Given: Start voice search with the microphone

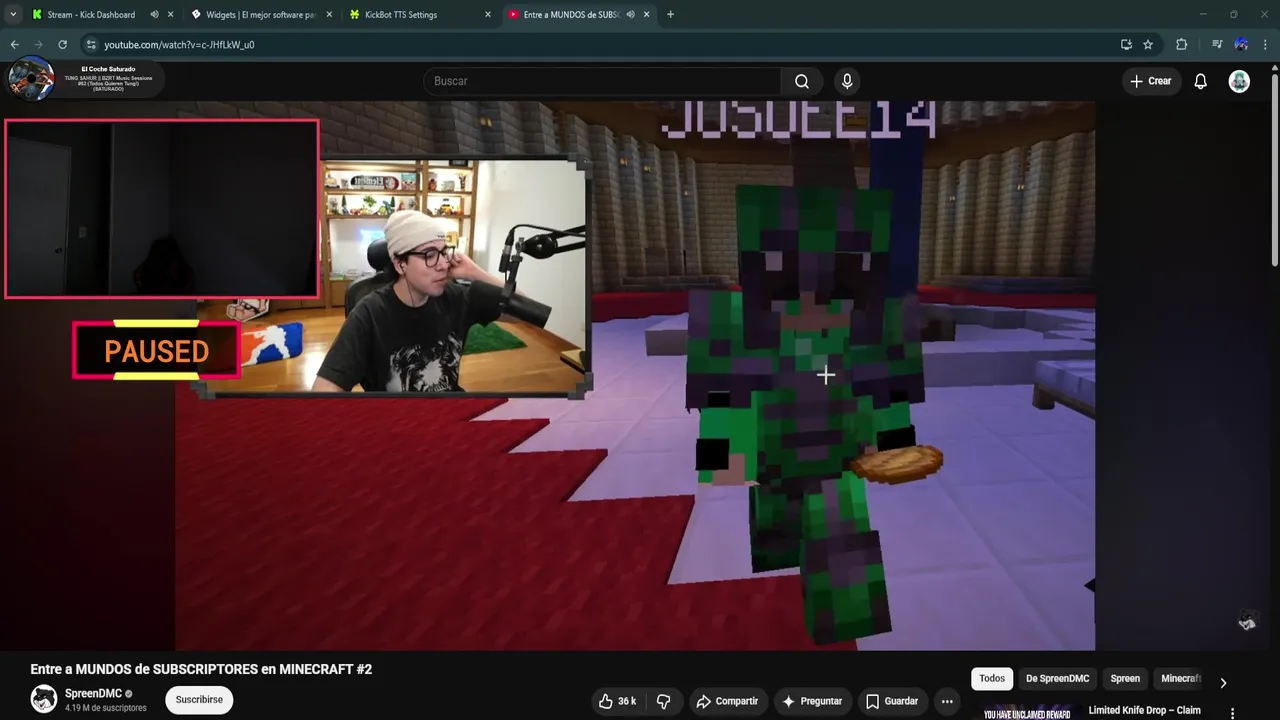Looking at the screenshot, I should tap(847, 81).
